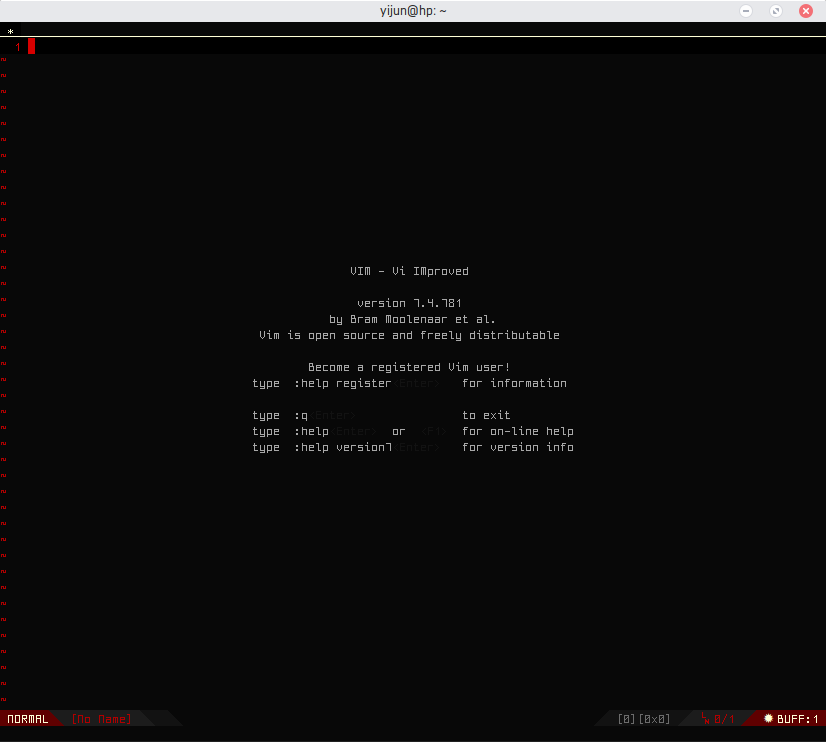
Task: Click 'to exit' text
Action: point(486,415)
